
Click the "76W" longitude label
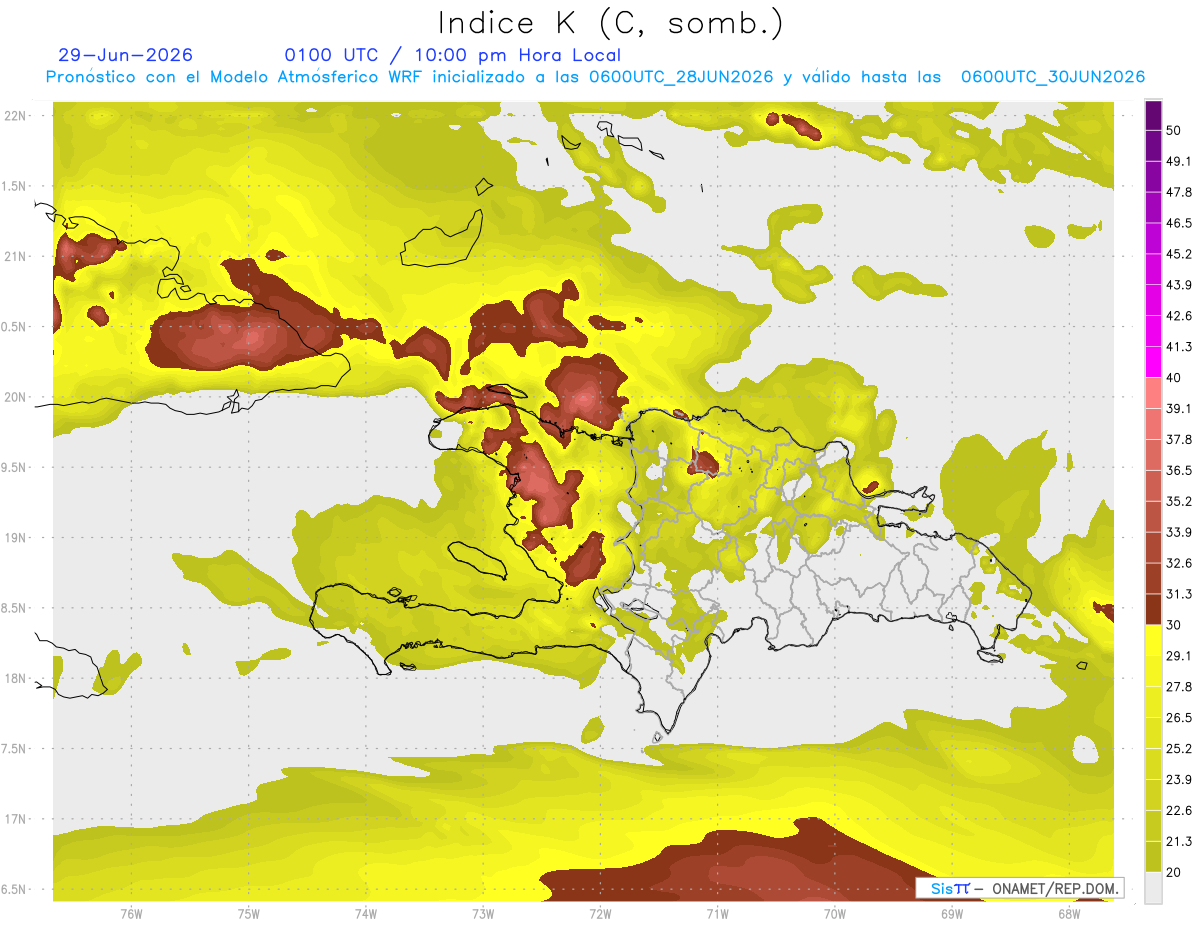tap(131, 913)
